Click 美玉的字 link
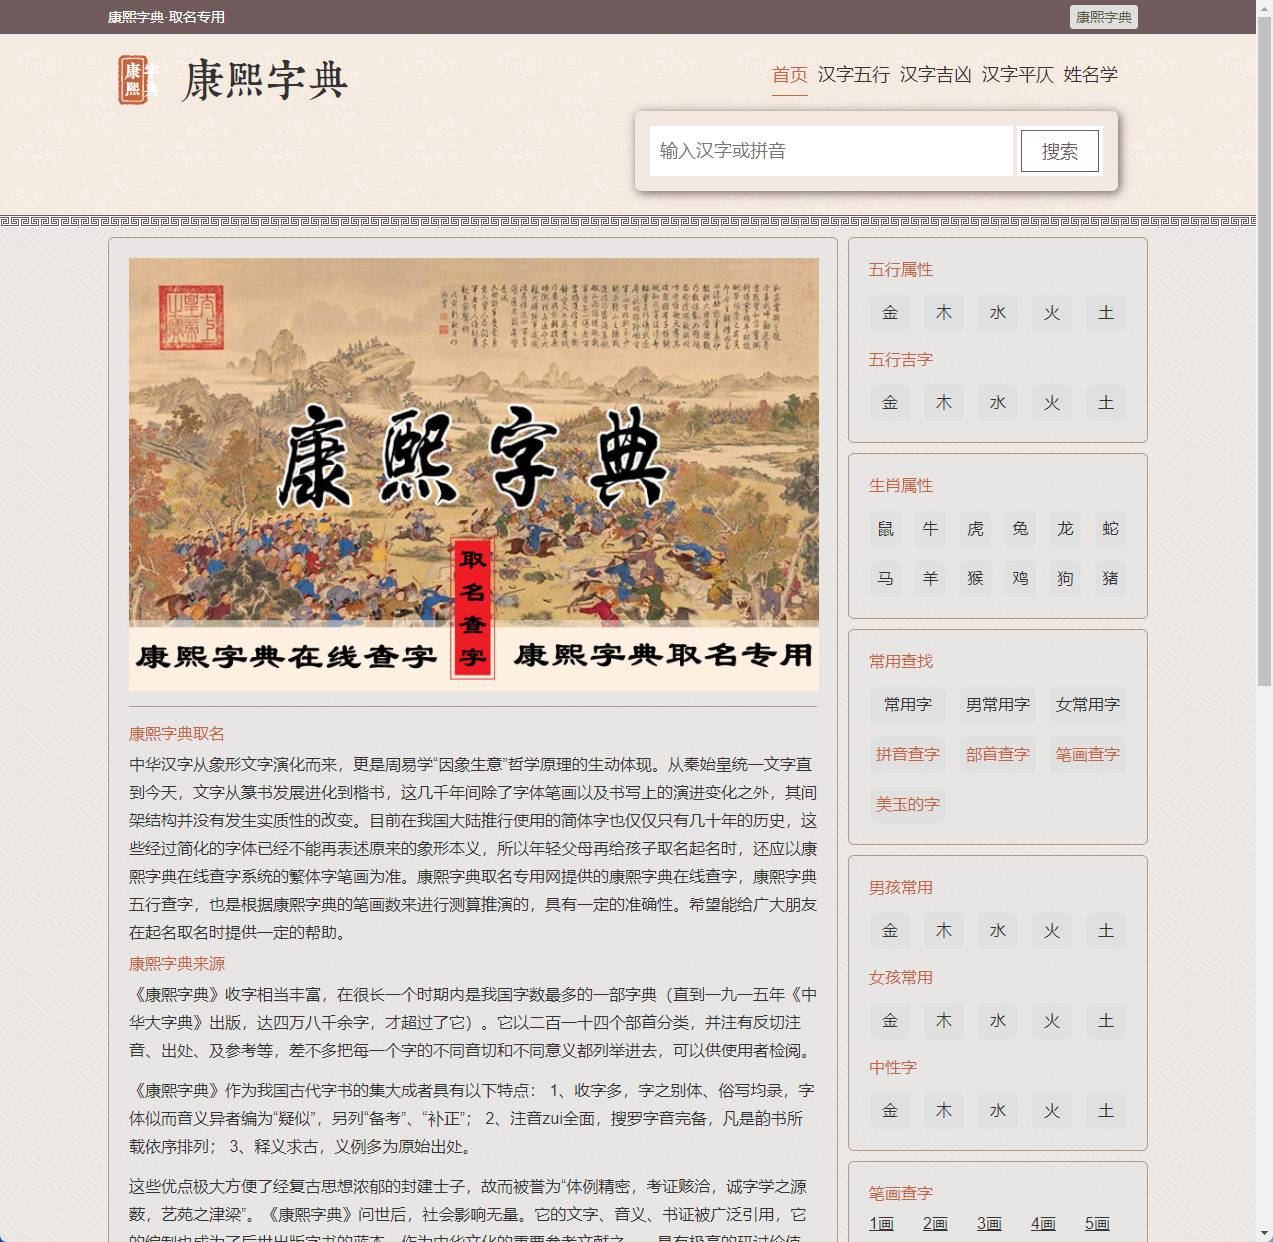The height and width of the screenshot is (1242, 1273). (907, 804)
